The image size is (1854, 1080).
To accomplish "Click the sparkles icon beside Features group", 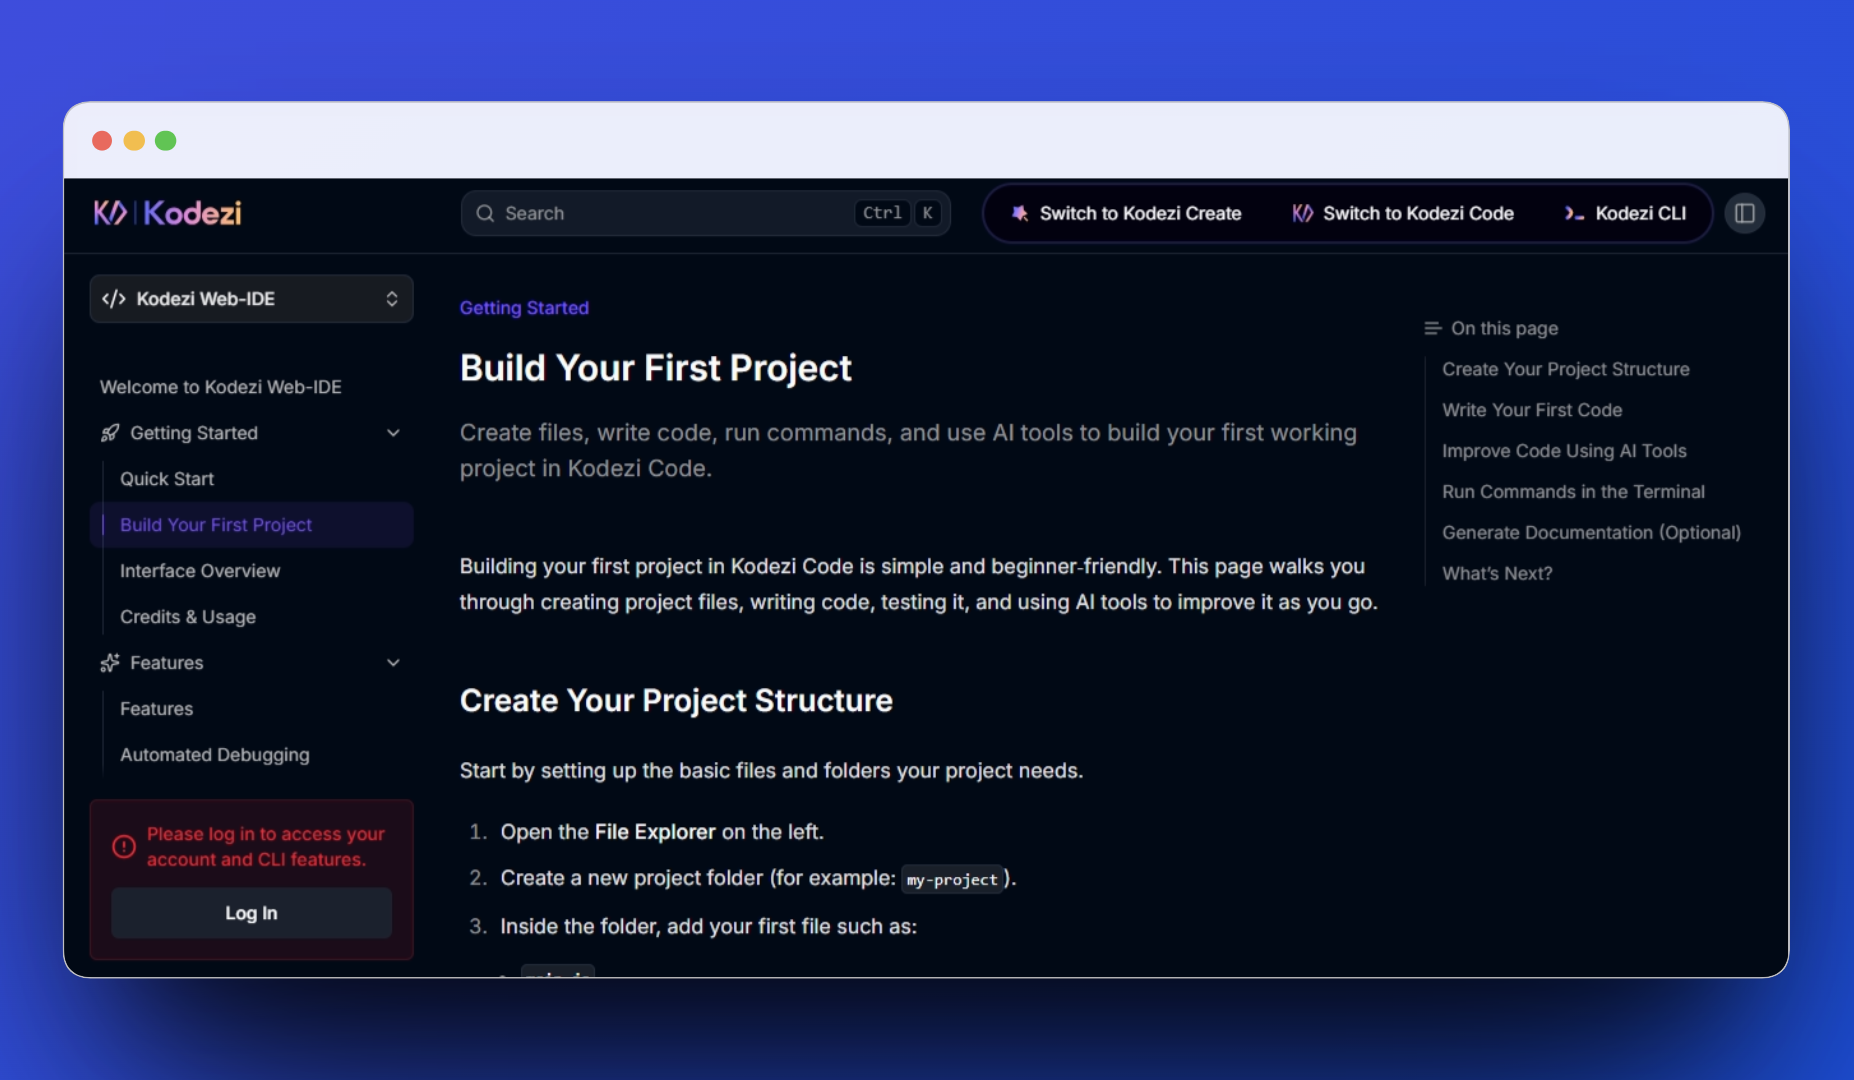I will [x=110, y=663].
